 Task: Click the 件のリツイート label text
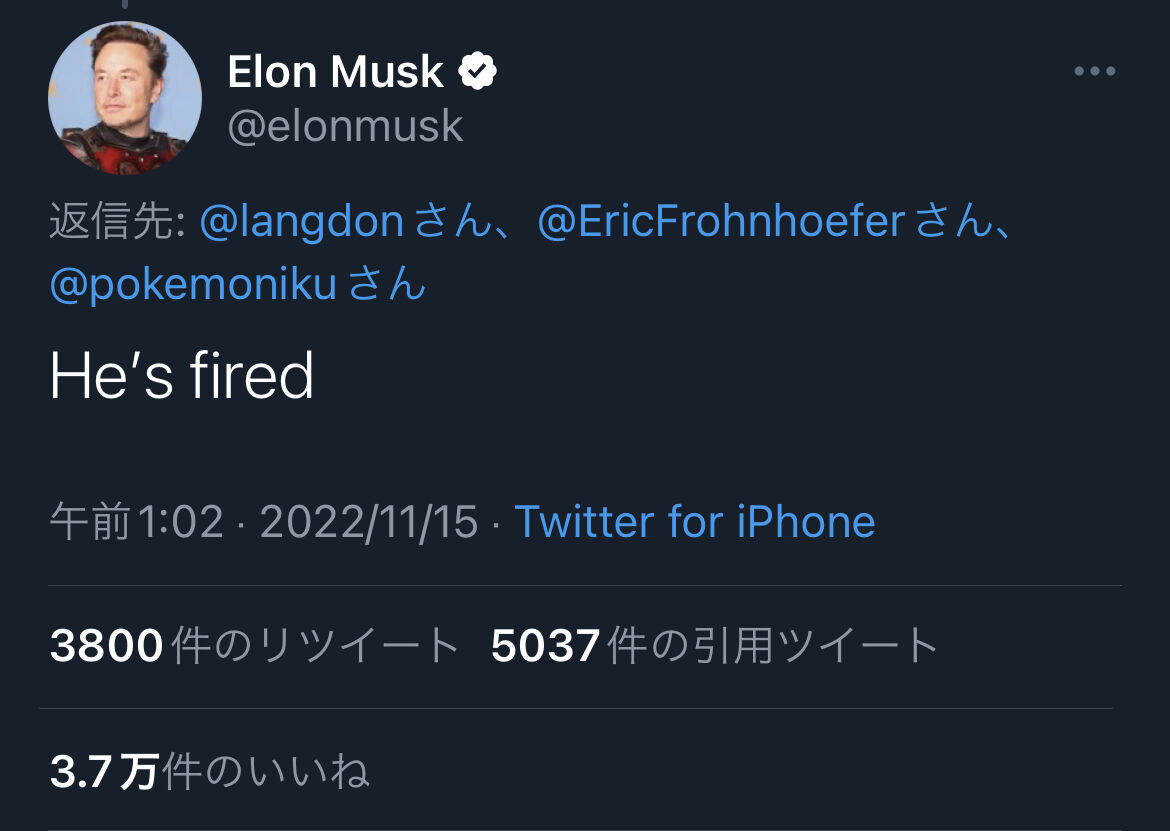coord(315,646)
